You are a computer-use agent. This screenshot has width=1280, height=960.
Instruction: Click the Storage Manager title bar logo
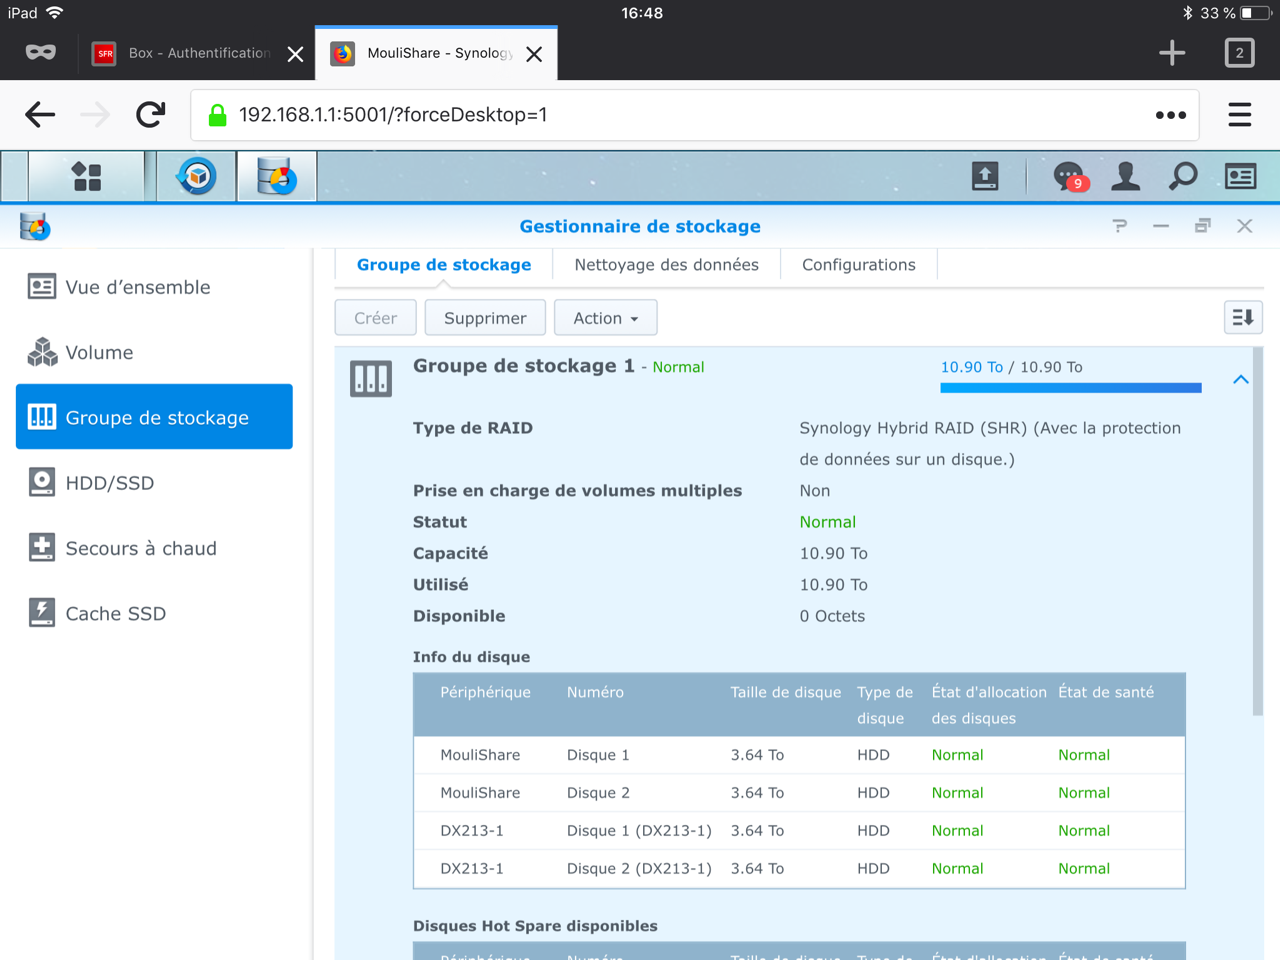[x=35, y=227]
